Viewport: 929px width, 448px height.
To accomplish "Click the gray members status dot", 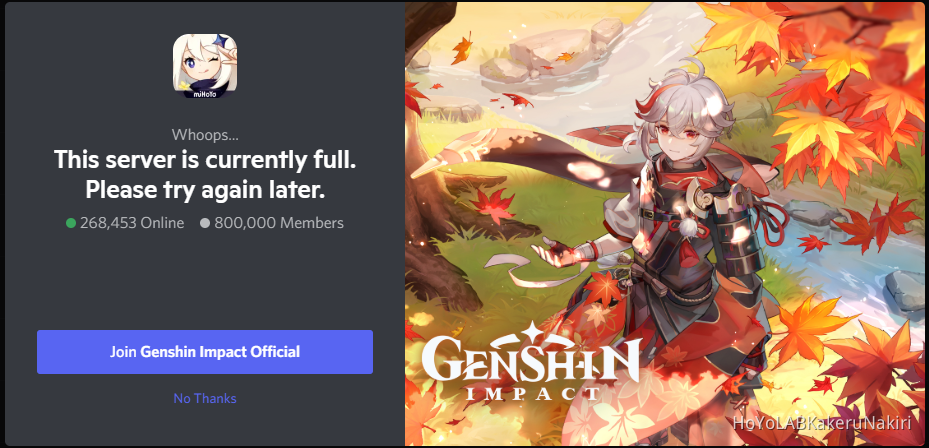I will 205,223.
